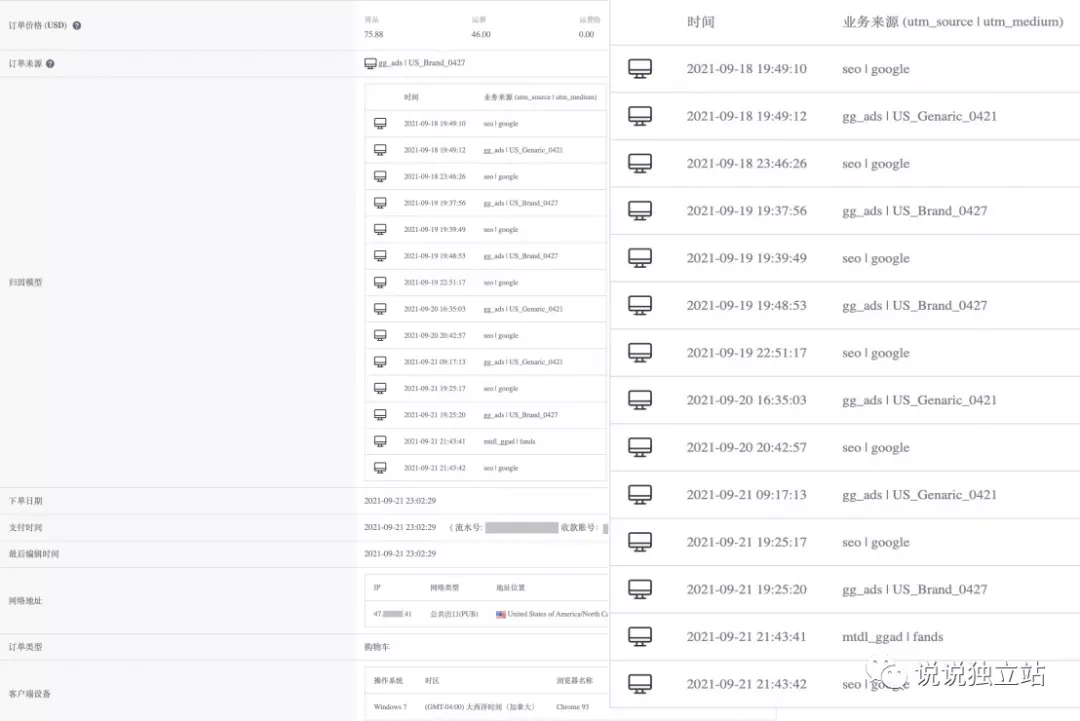Click the help icon beside 订单来源
The height and width of the screenshot is (721, 1080).
tap(50, 64)
